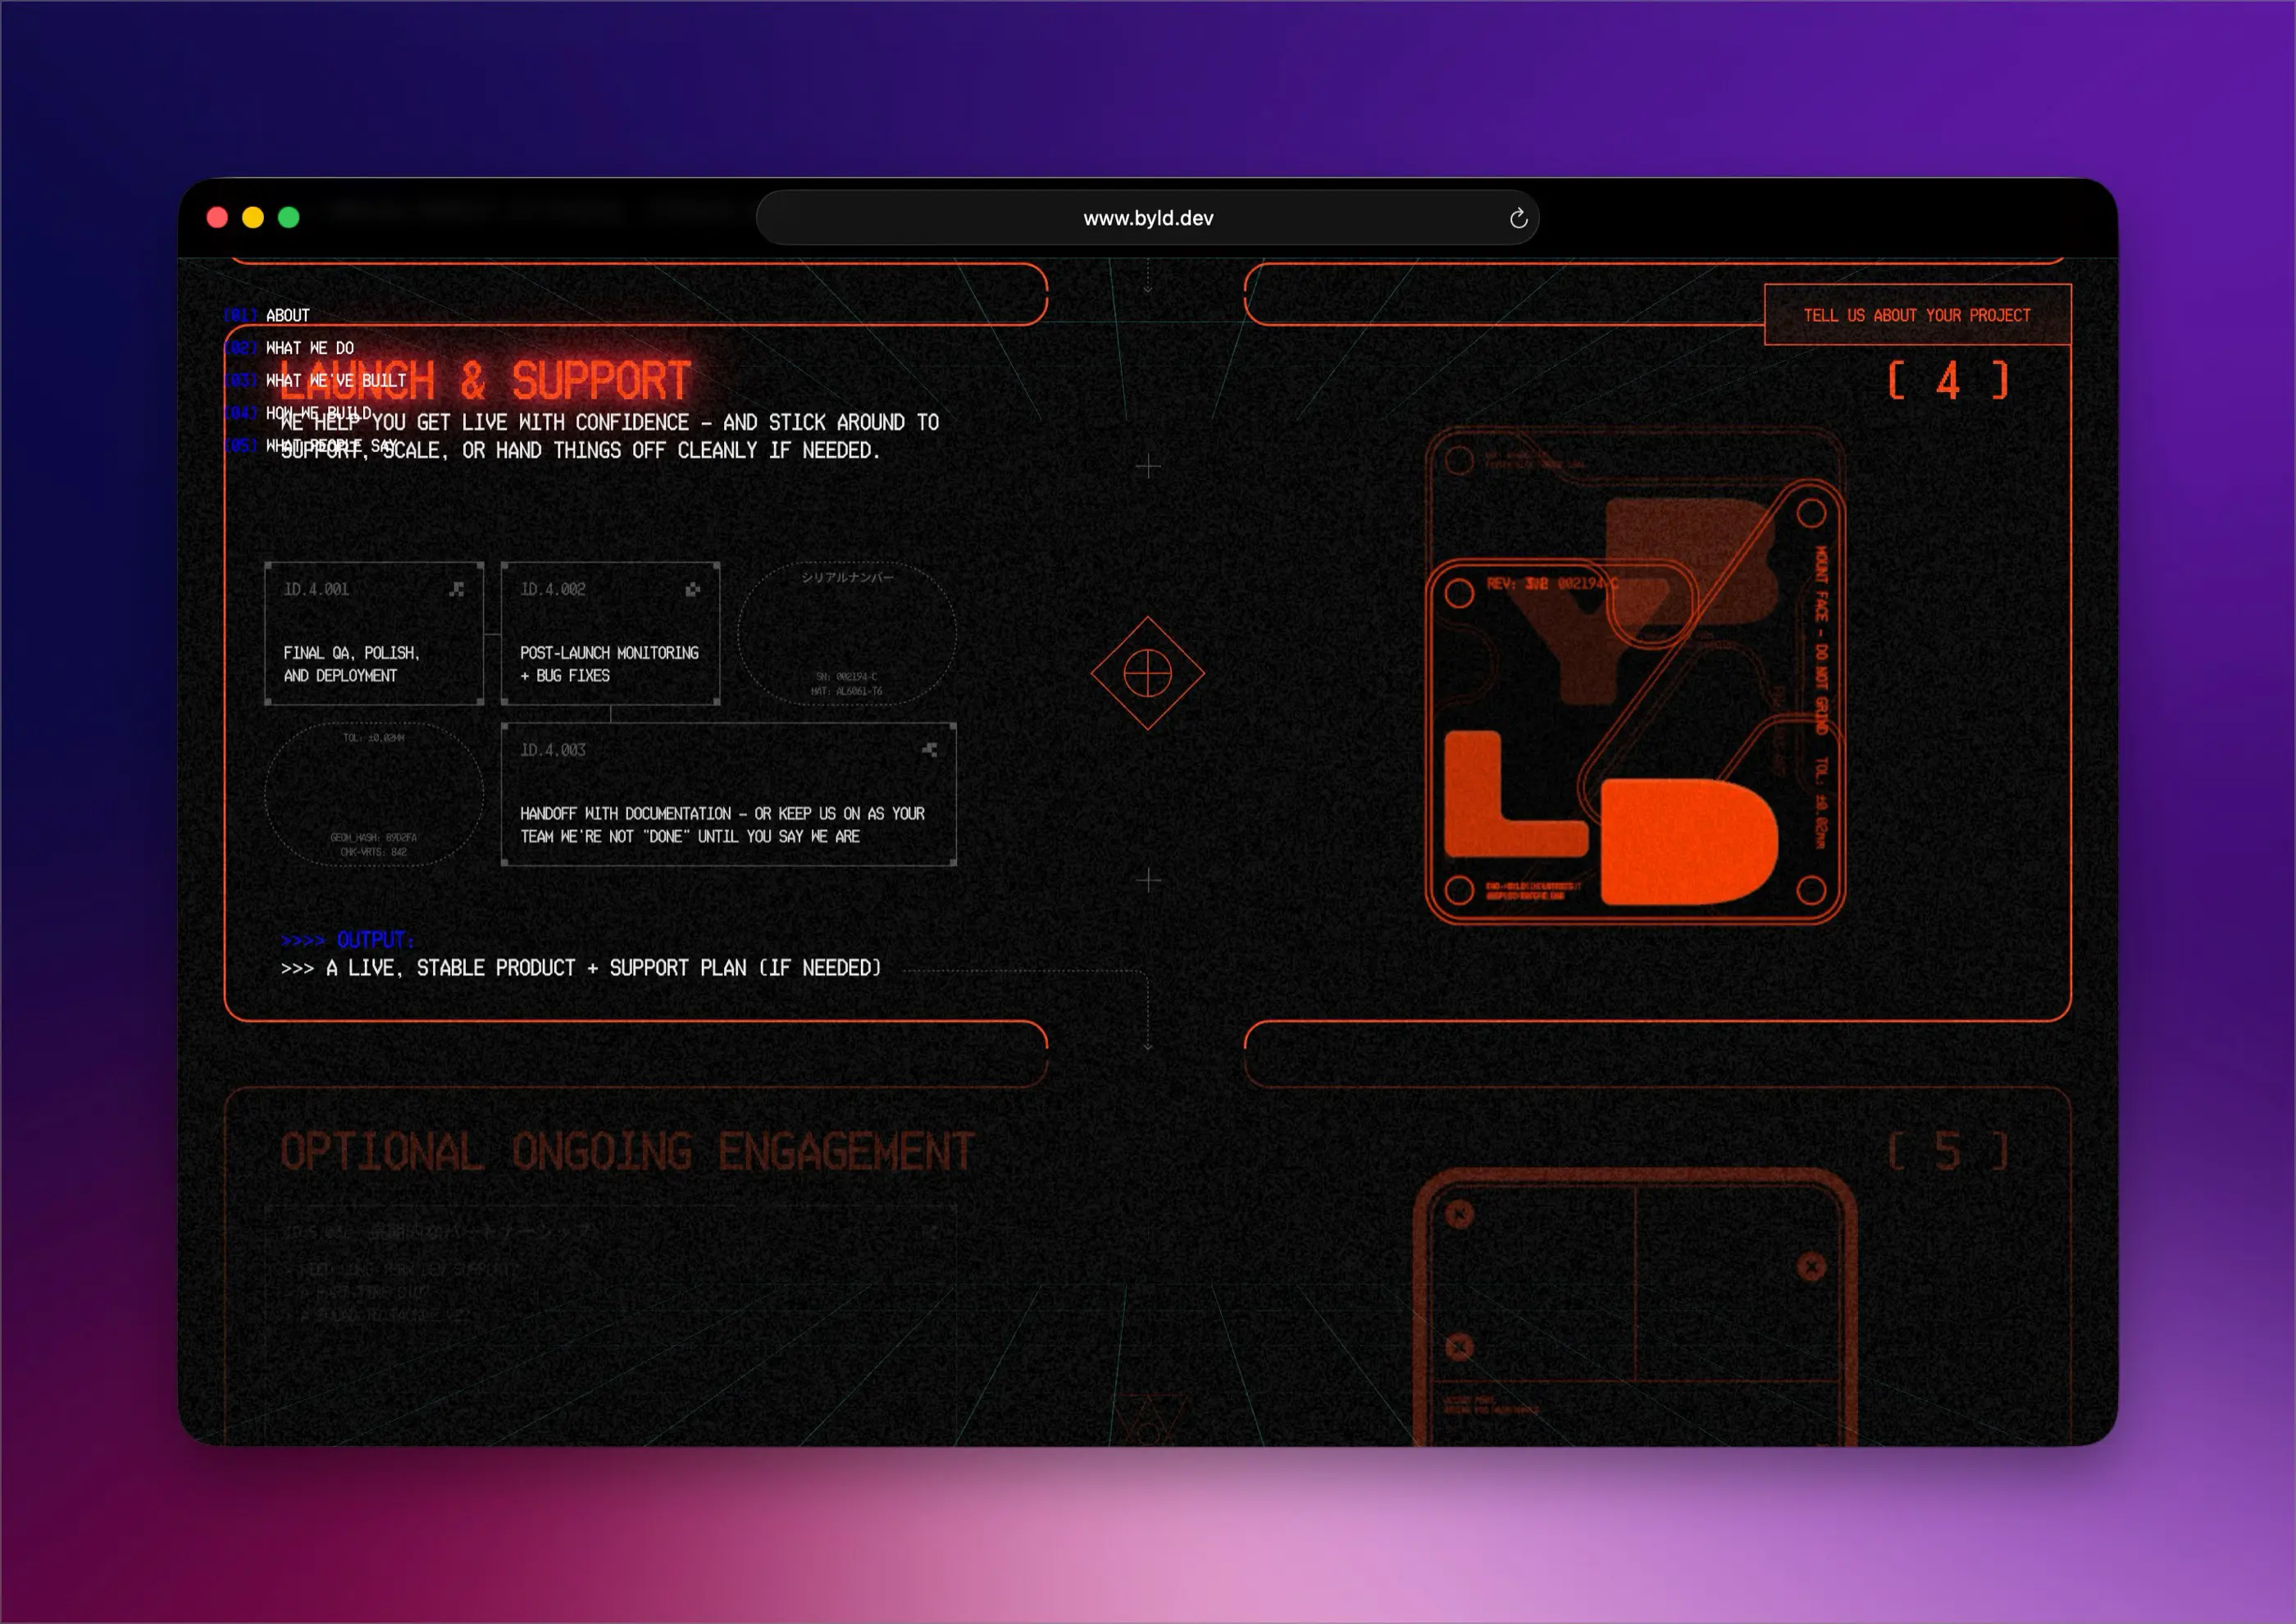Click the BYLD logo plate graphic

(x=1634, y=677)
